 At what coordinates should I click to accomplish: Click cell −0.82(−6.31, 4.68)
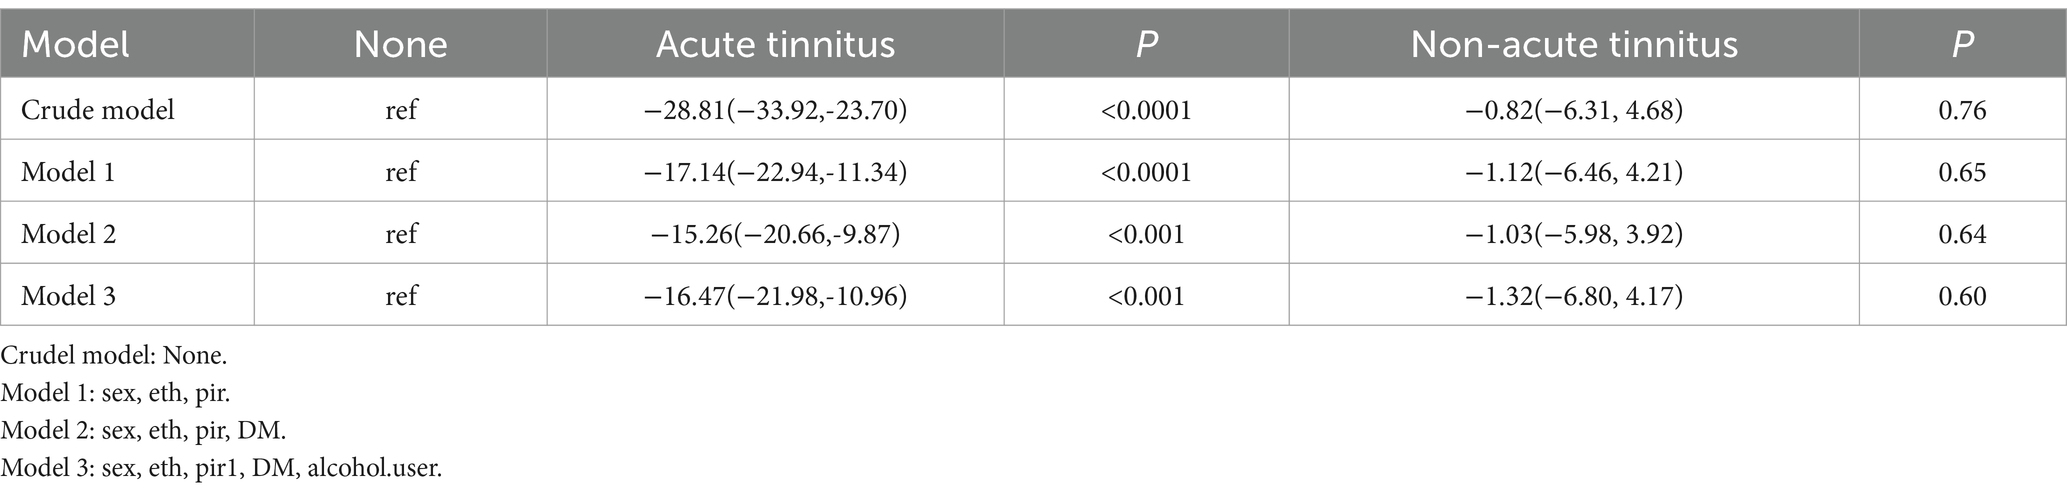[1574, 109]
